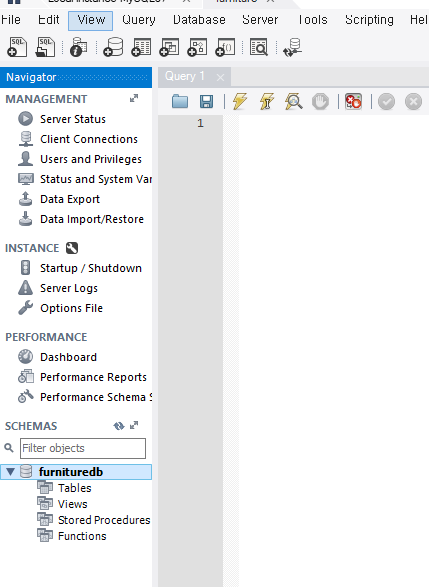Screen dimensions: 429x587
Task: Save the script with floppy icon
Action: click(206, 101)
